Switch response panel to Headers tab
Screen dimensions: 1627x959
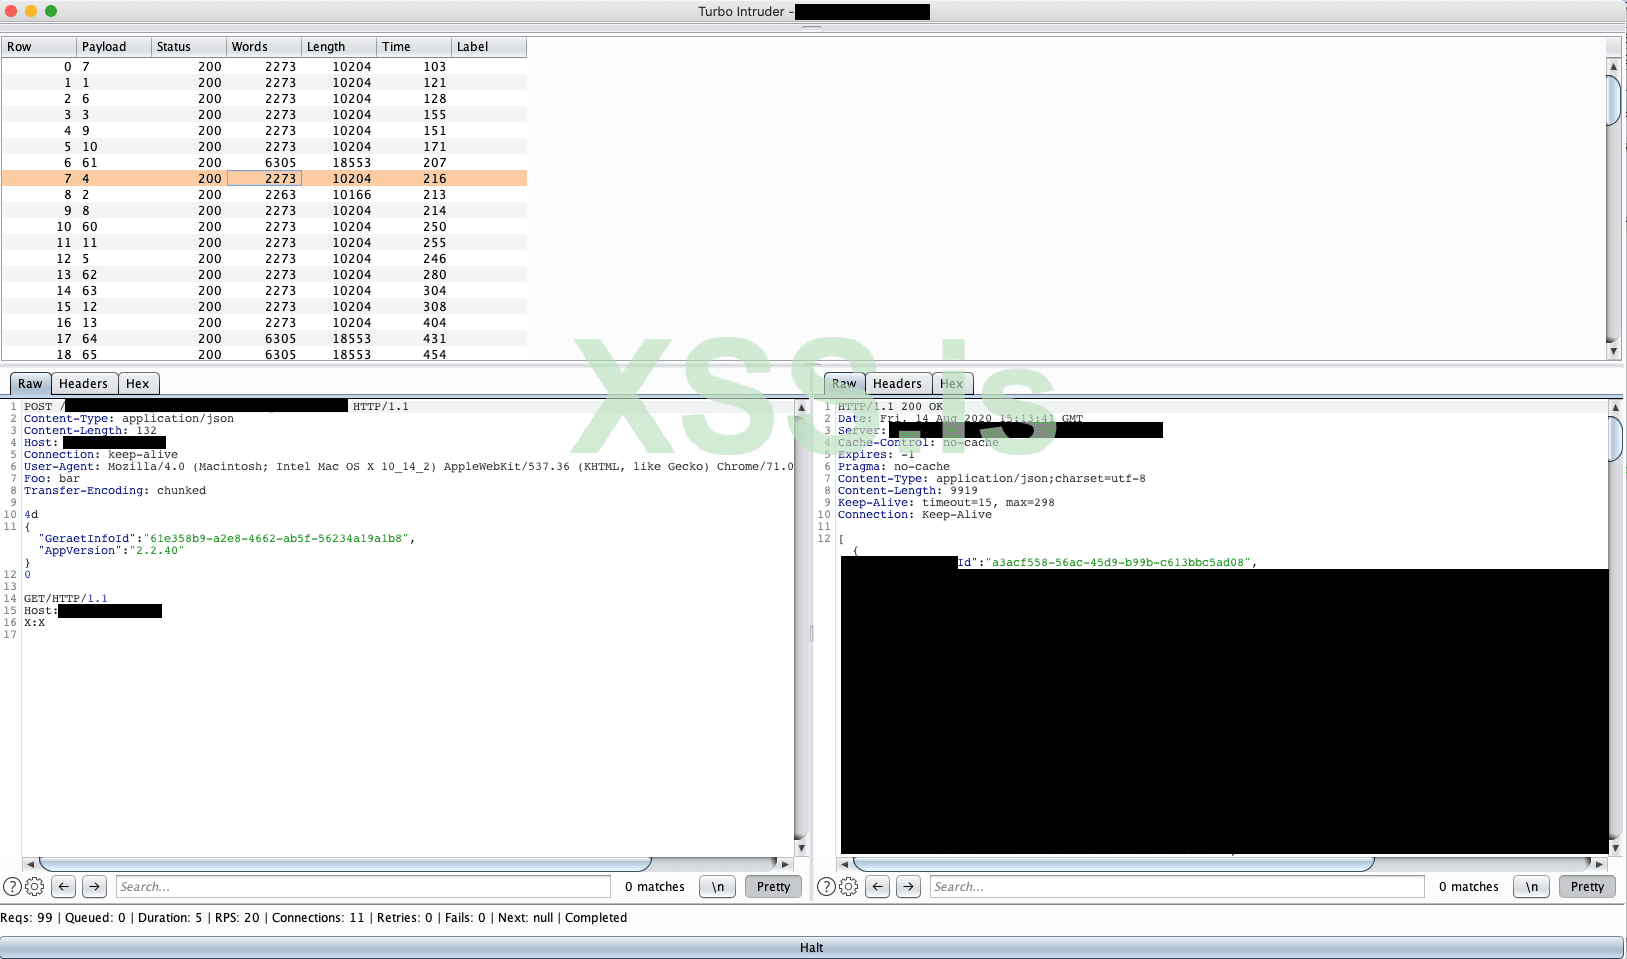point(897,384)
